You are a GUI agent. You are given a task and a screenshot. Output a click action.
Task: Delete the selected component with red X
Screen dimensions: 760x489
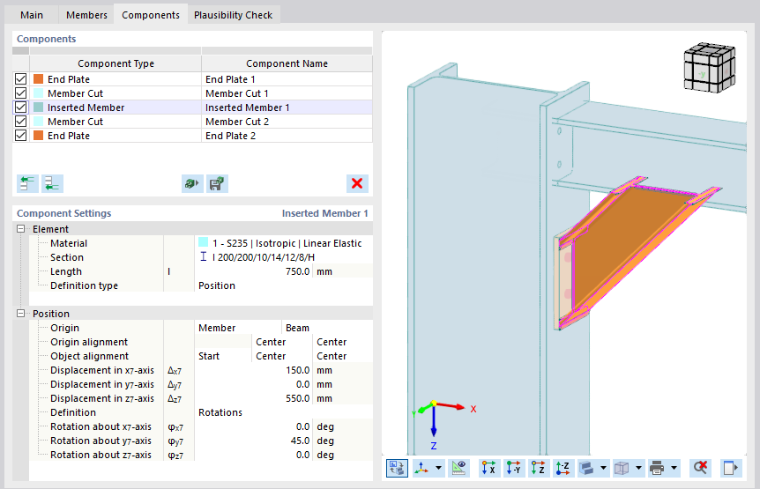coord(357,184)
